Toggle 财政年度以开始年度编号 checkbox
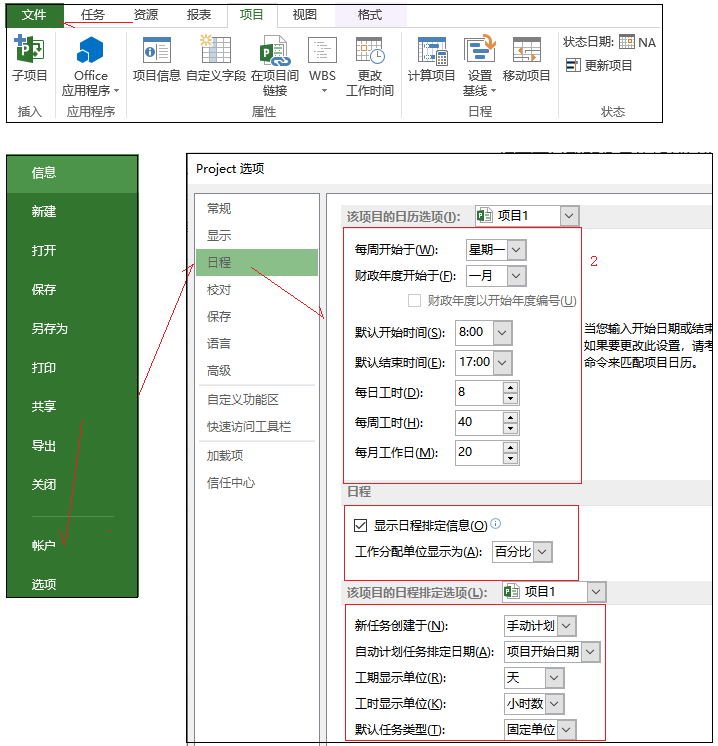 tap(414, 301)
